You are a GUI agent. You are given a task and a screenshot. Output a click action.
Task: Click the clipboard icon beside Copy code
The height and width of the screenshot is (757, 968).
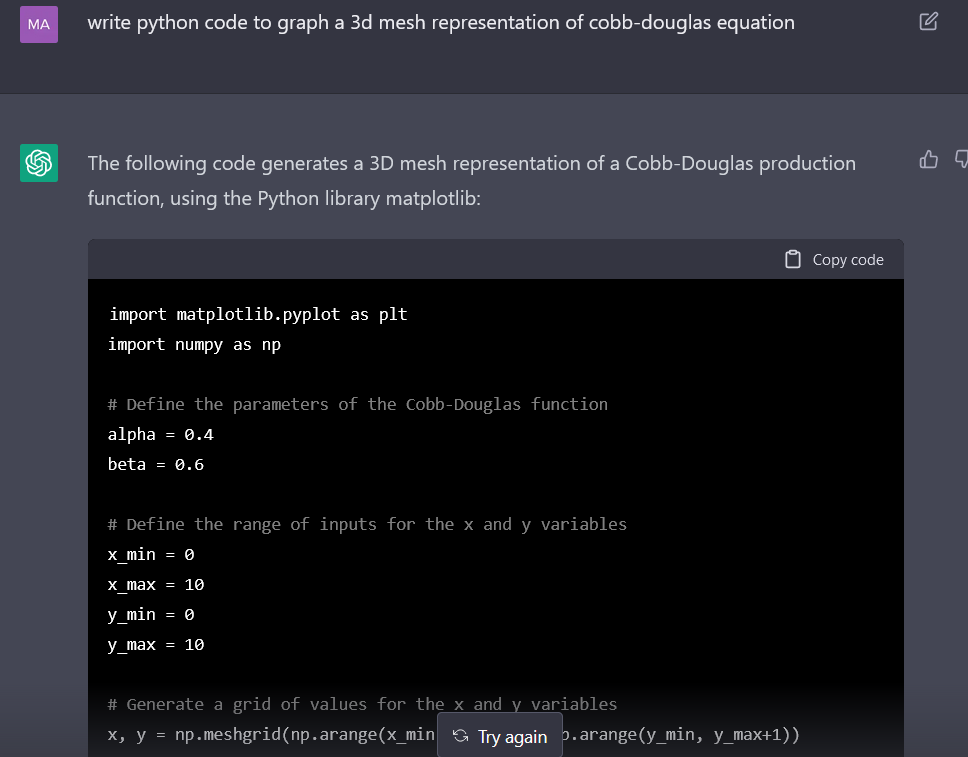[x=793, y=259]
